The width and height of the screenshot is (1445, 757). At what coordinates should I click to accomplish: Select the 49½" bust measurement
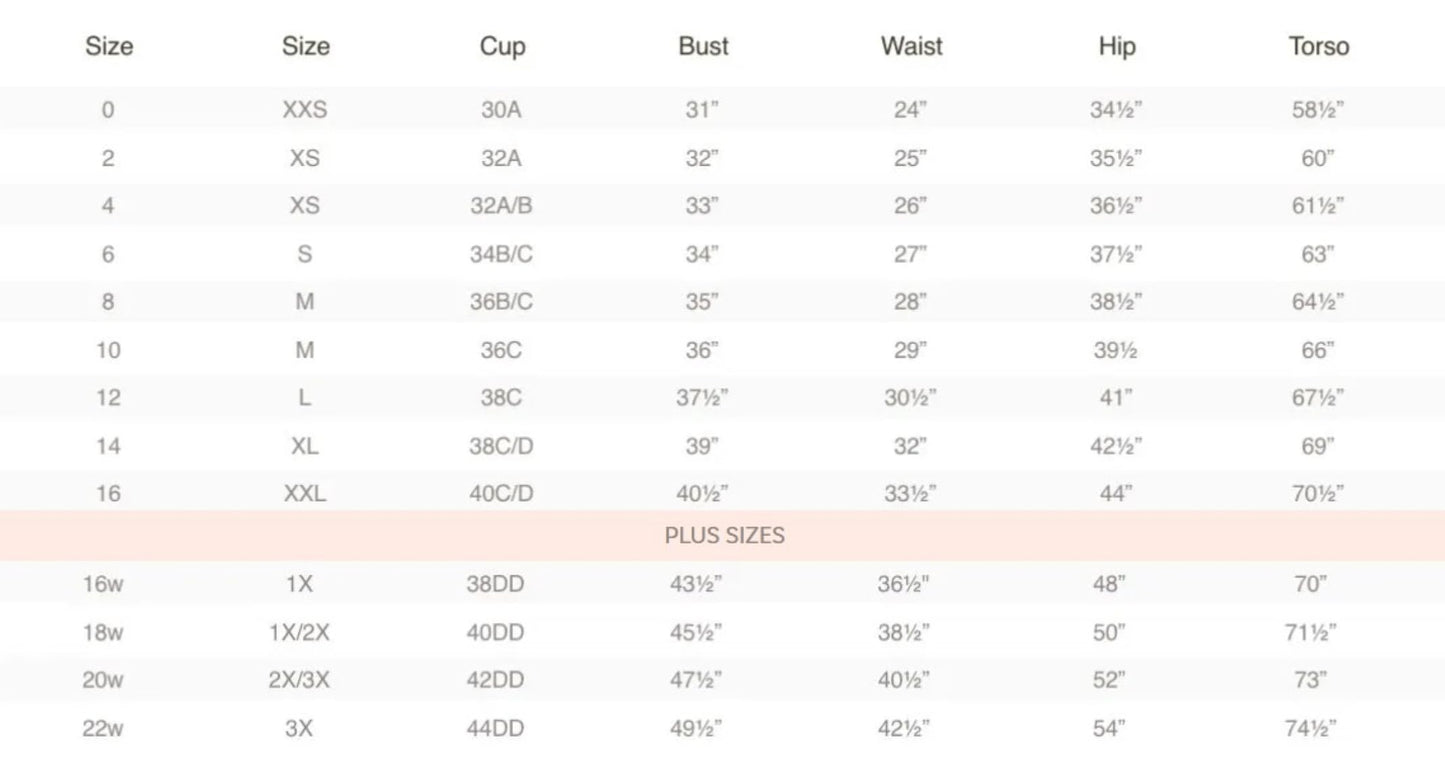(696, 729)
